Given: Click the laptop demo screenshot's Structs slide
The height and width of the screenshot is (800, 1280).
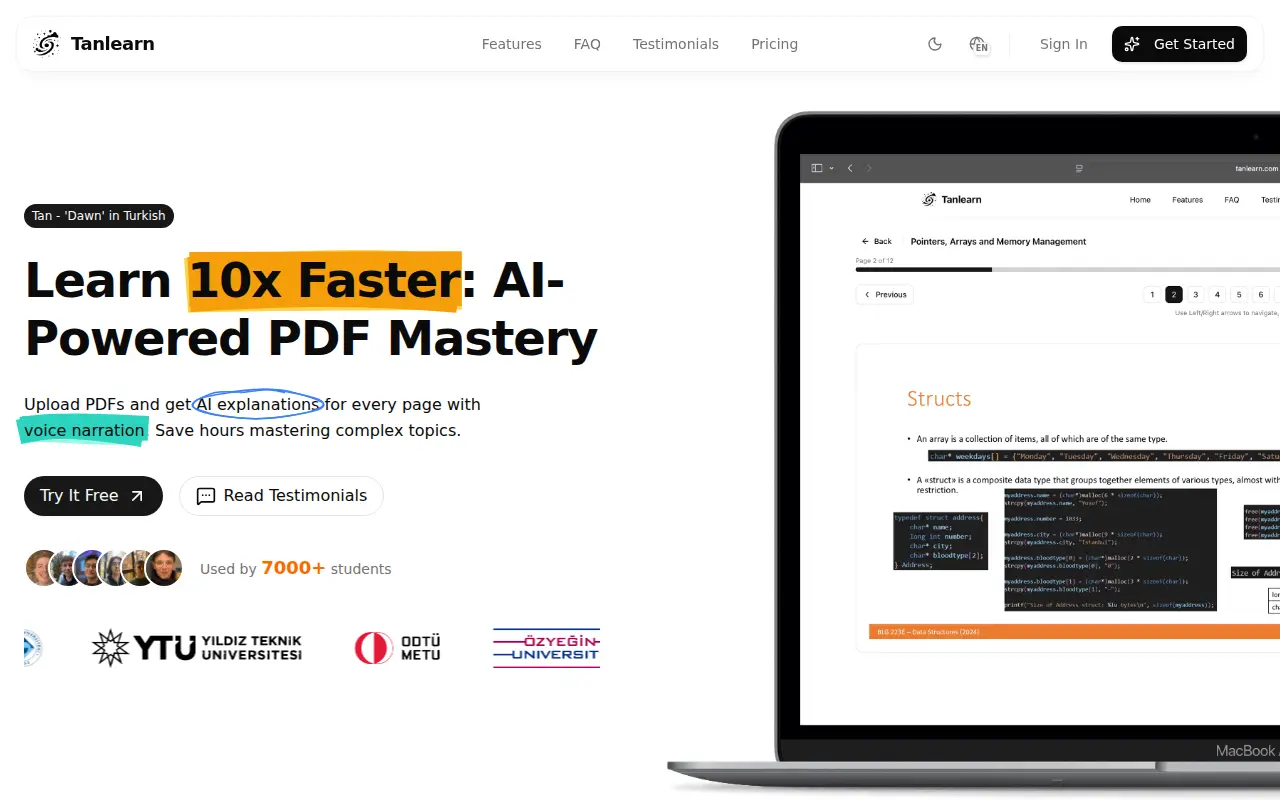Looking at the screenshot, I should coord(1068,497).
